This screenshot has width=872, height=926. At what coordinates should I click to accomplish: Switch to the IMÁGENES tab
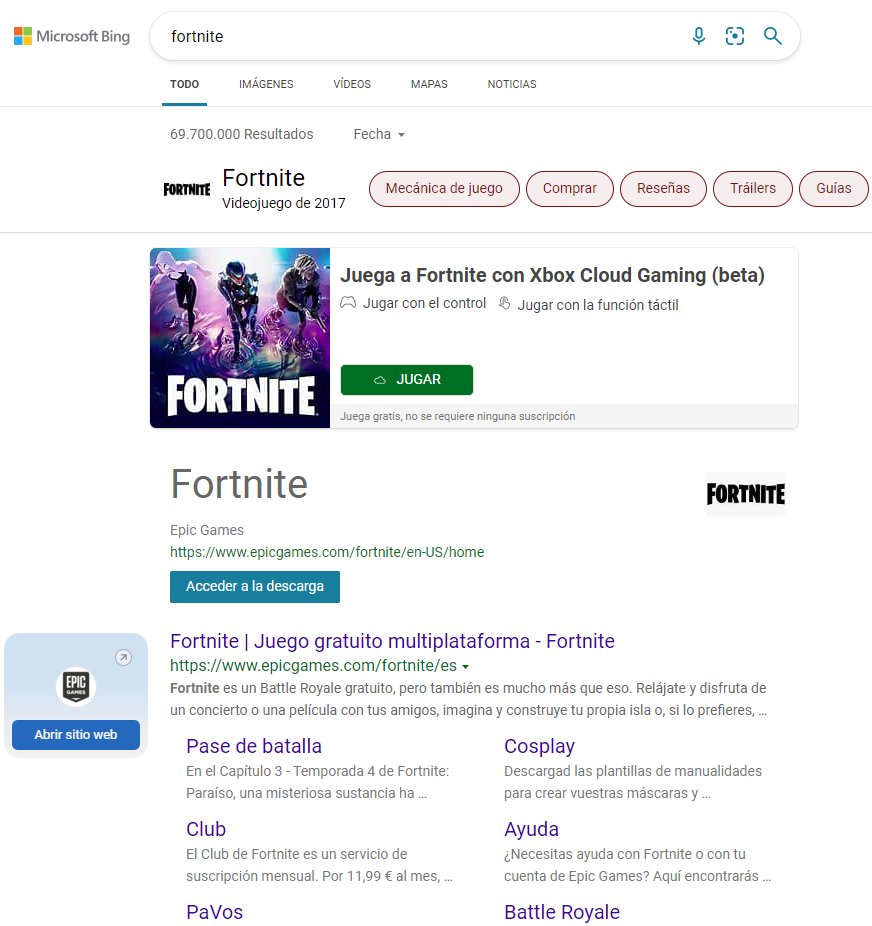tap(266, 84)
